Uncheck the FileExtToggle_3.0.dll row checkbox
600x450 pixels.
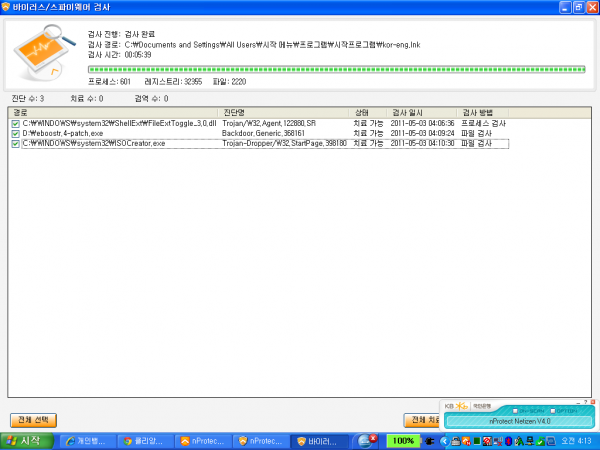point(15,124)
